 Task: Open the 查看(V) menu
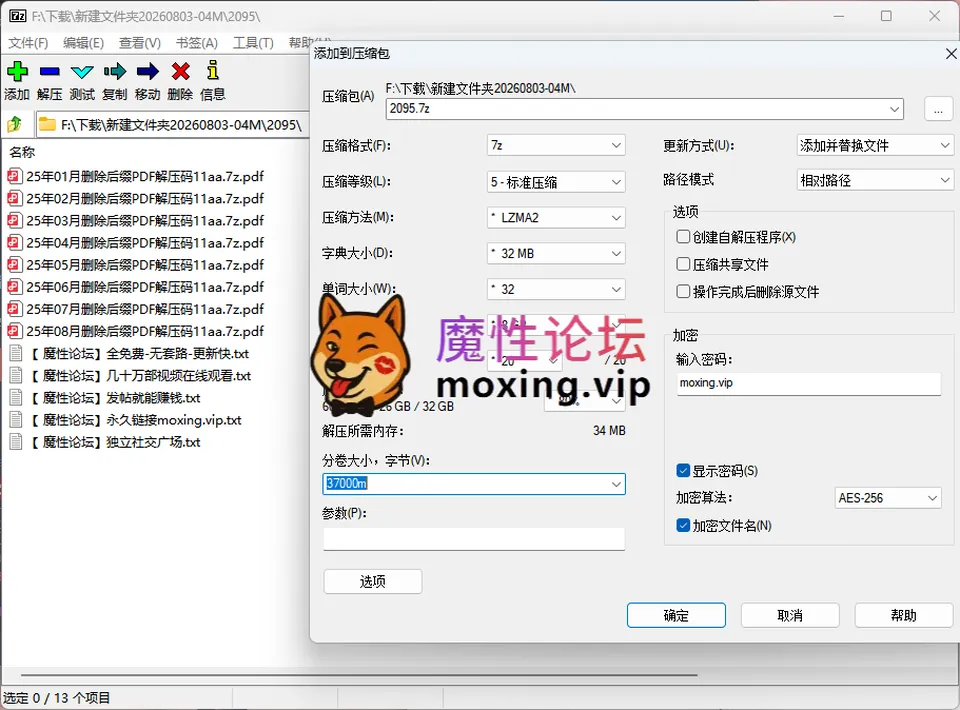(x=140, y=43)
